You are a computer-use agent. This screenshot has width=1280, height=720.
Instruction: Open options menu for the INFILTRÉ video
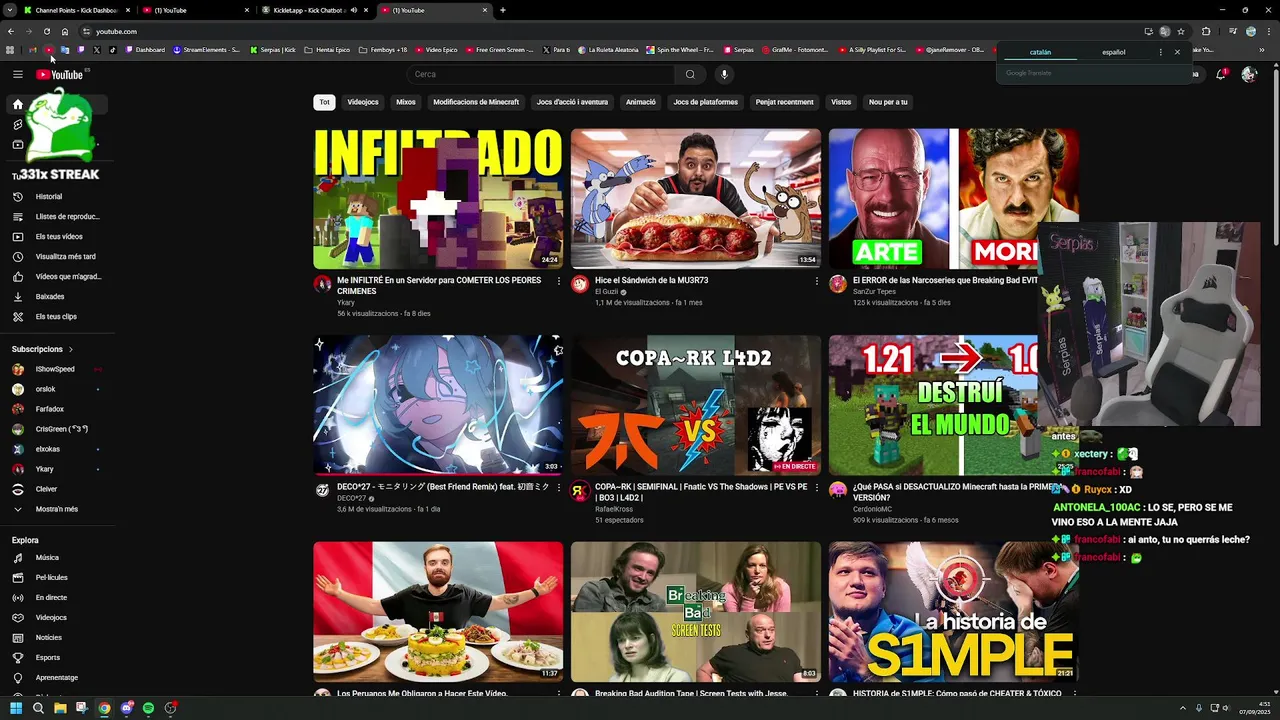pyautogui.click(x=559, y=281)
